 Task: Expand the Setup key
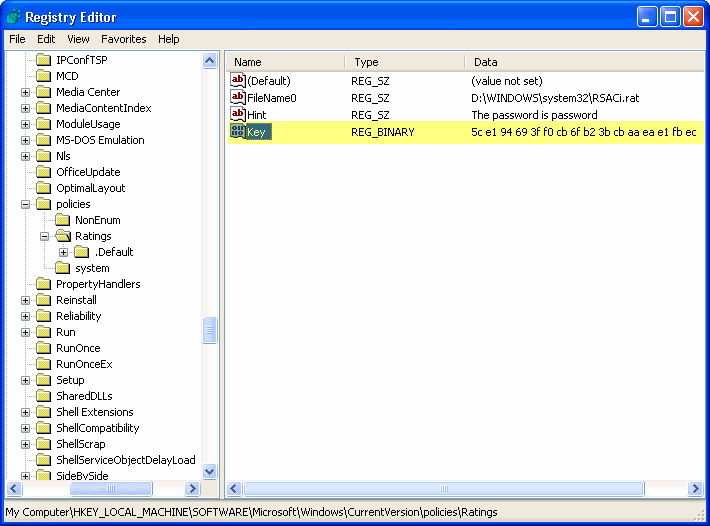[x=25, y=380]
